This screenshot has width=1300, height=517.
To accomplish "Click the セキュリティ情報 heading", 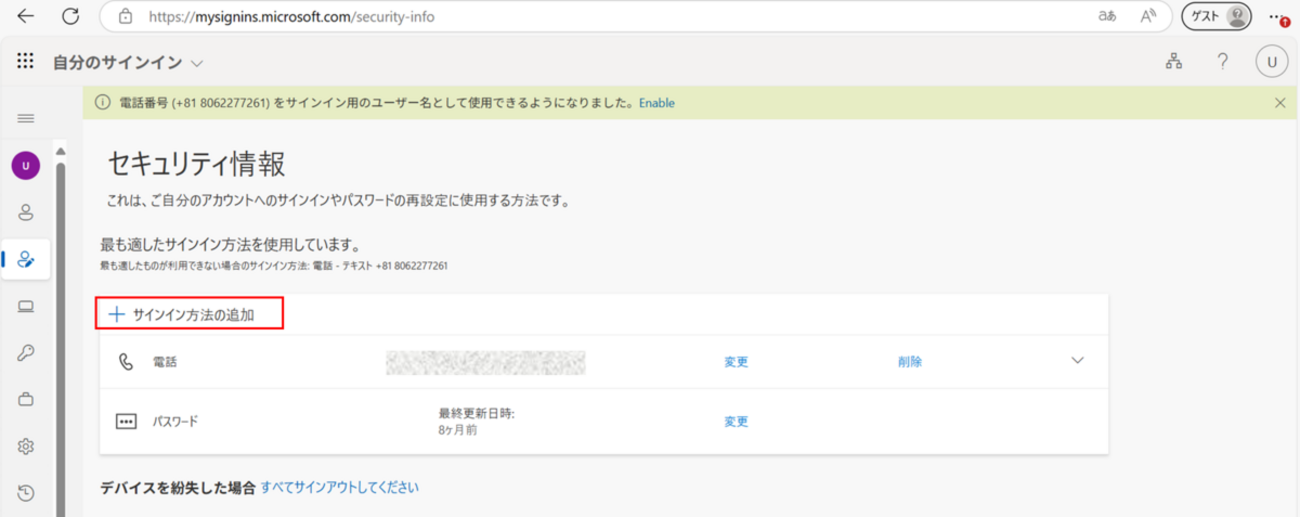I will (196, 165).
